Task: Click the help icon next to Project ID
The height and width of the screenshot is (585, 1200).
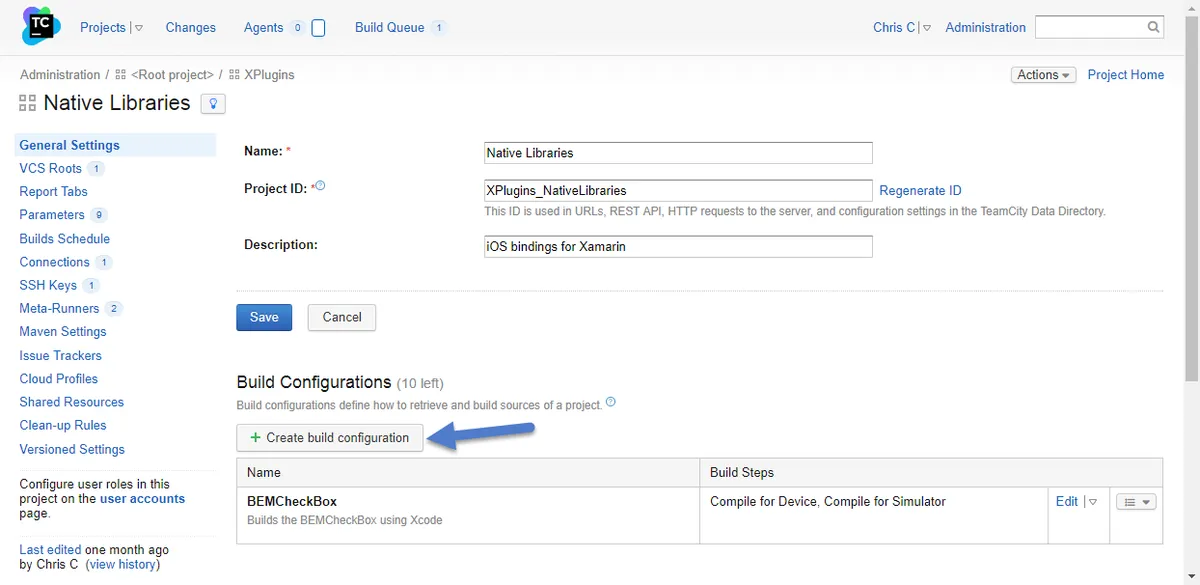Action: [321, 186]
